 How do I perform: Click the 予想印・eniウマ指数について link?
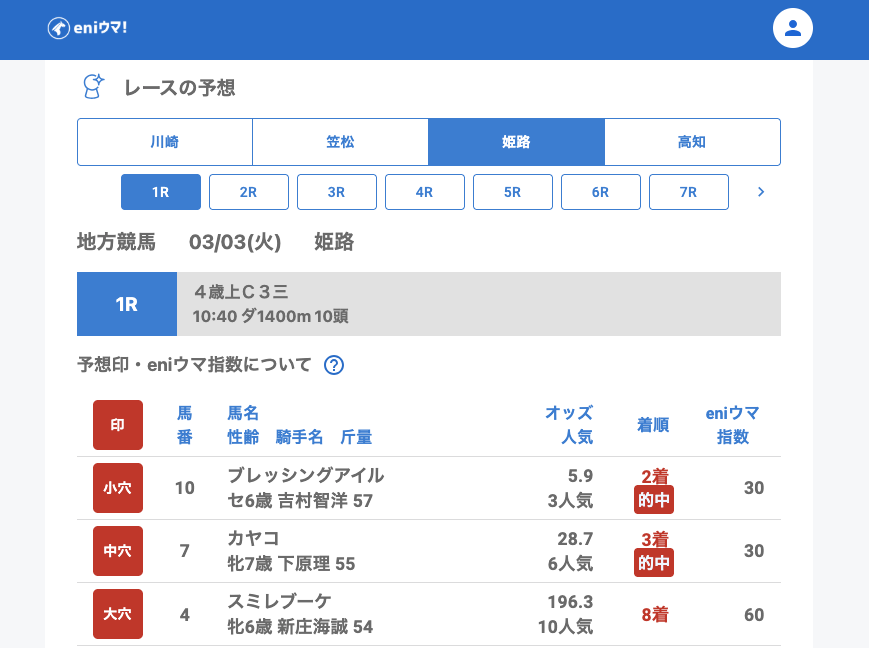click(195, 365)
